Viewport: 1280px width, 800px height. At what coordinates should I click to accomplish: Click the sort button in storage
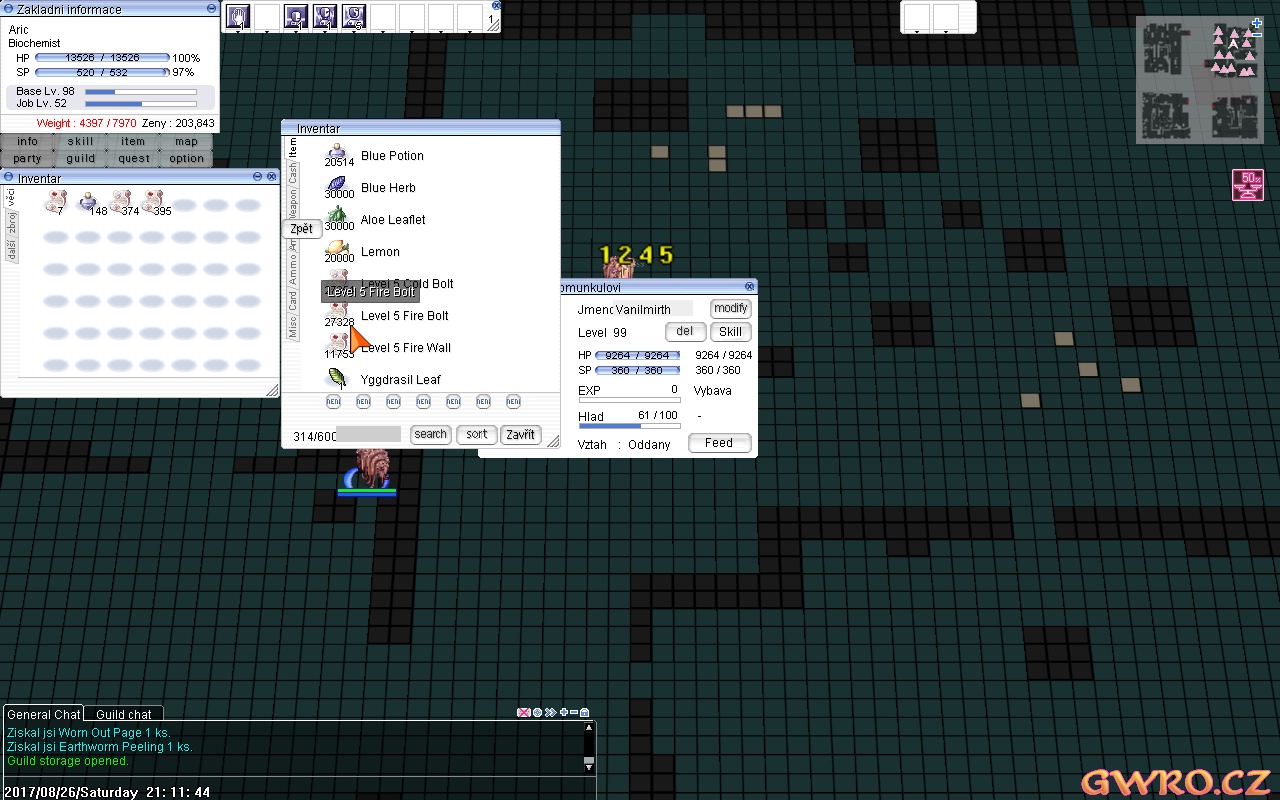(477, 434)
